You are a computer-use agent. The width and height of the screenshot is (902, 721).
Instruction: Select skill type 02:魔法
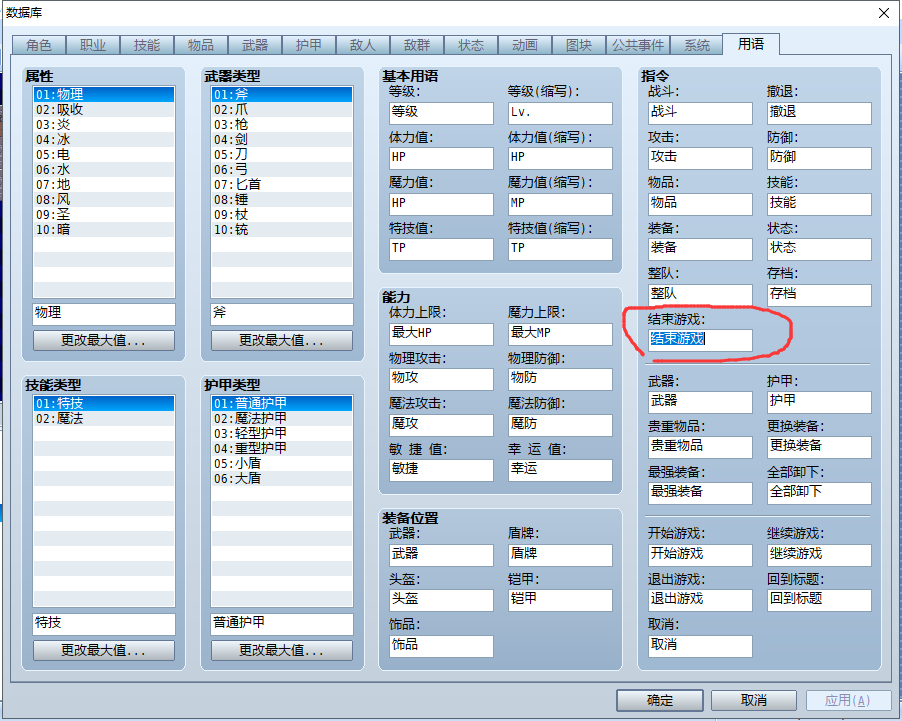tap(104, 418)
